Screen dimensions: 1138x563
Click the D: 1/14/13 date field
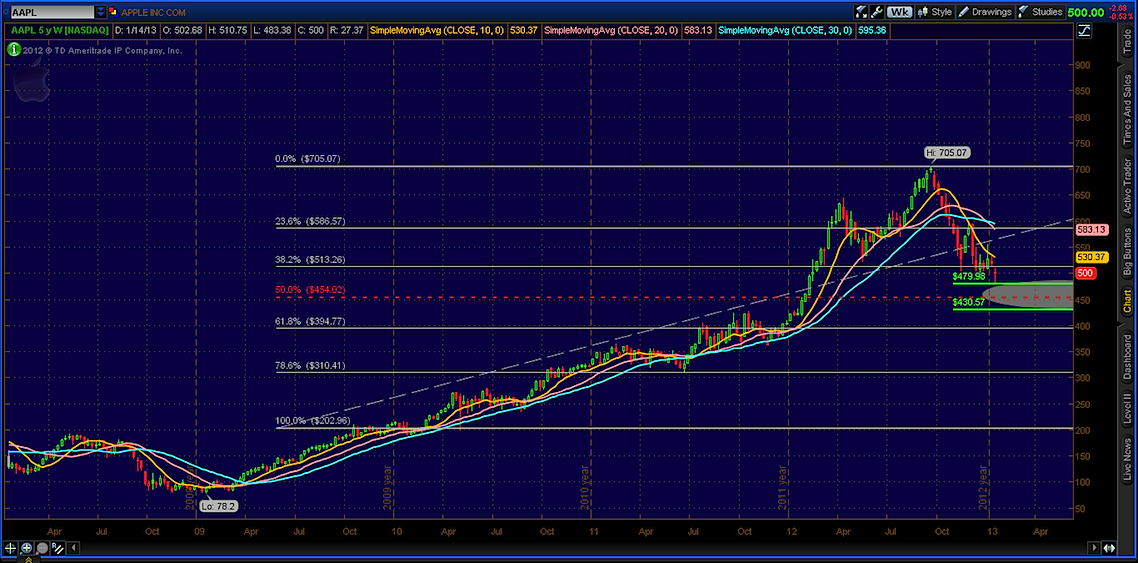pyautogui.click(x=135, y=30)
